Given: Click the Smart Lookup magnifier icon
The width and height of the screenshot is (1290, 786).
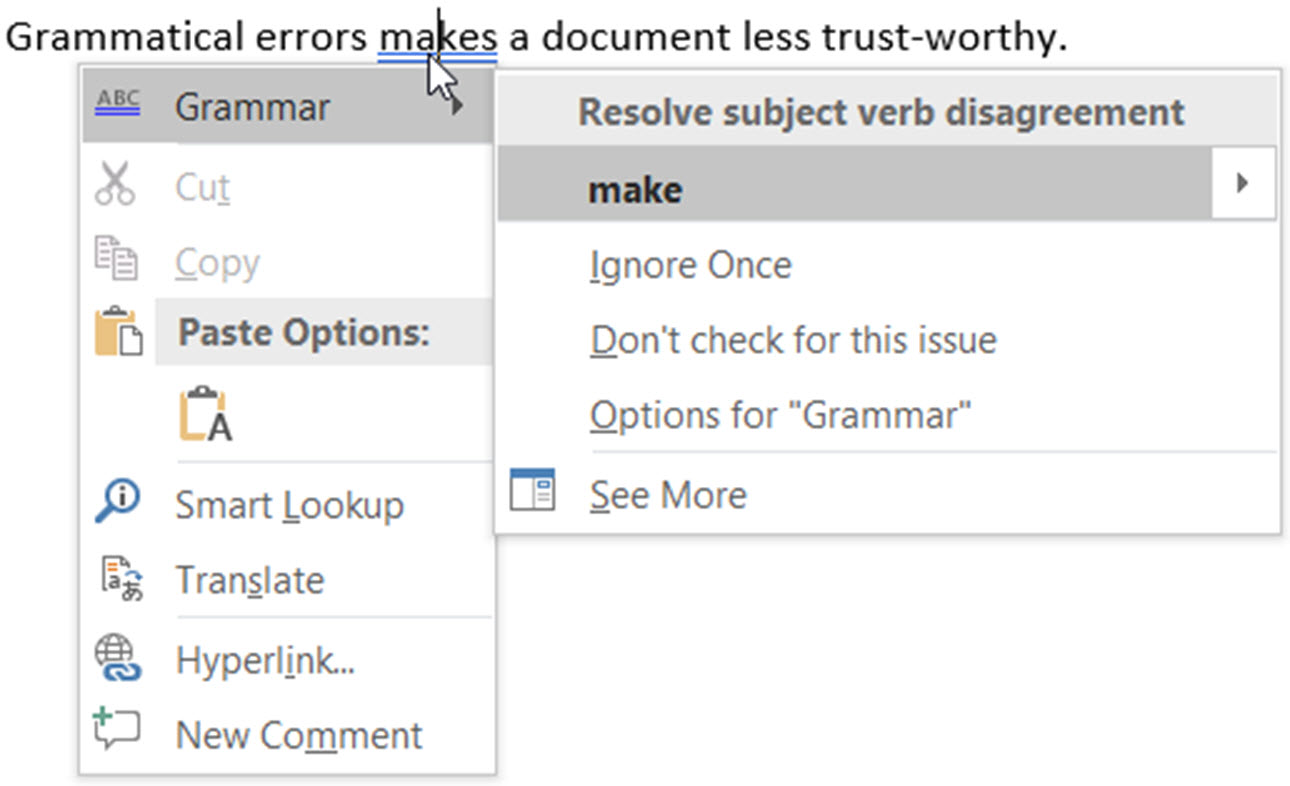Looking at the screenshot, I should pos(118,502).
